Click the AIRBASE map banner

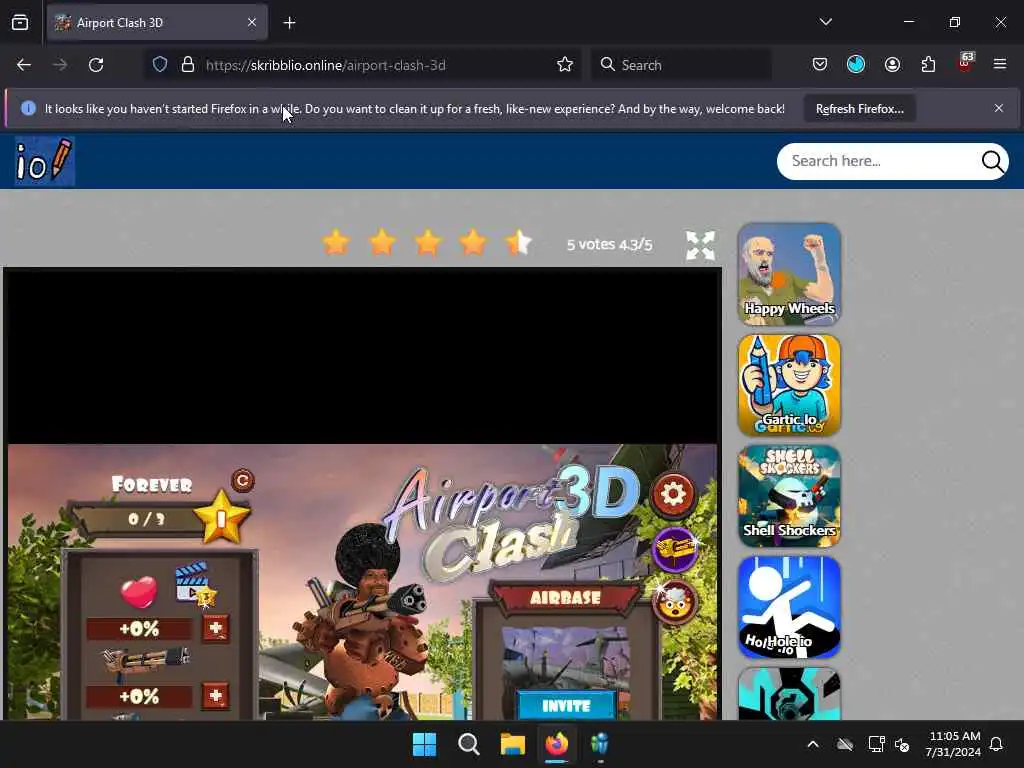(x=566, y=598)
